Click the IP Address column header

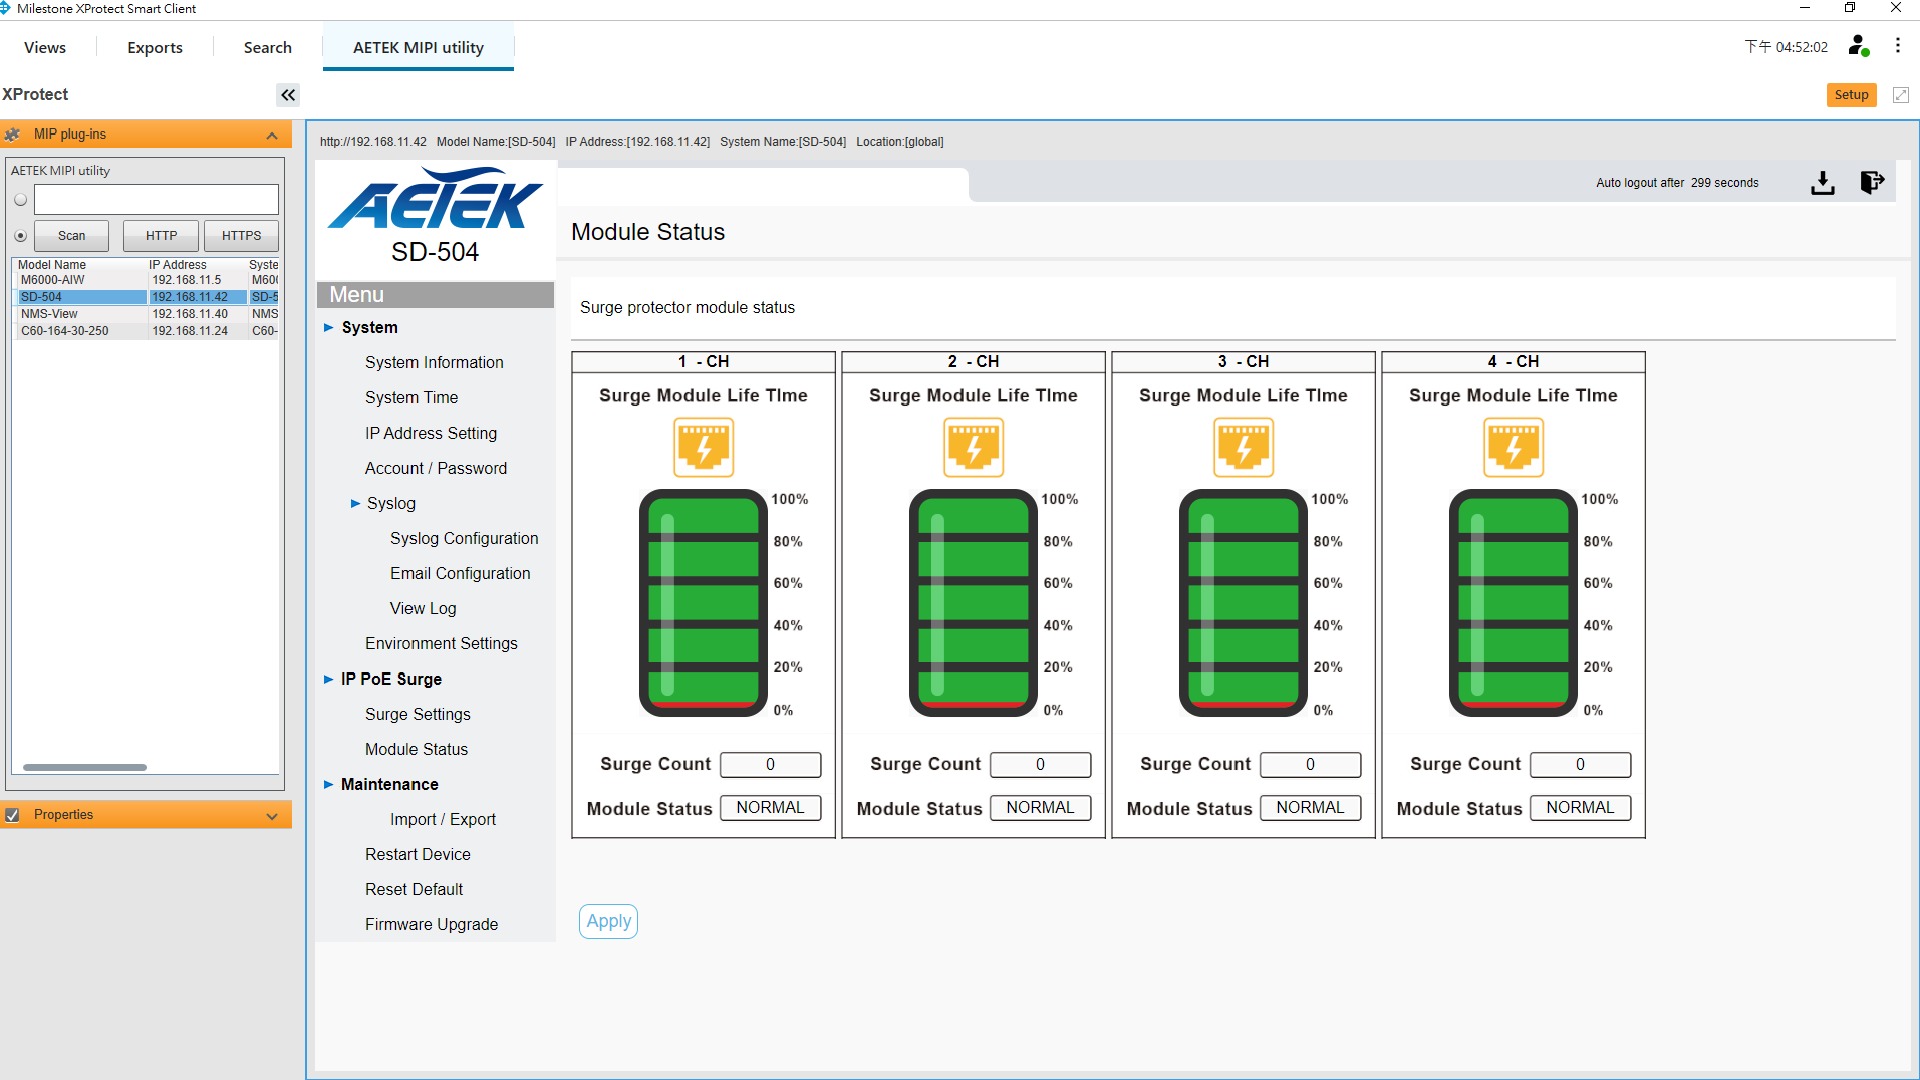coord(178,265)
